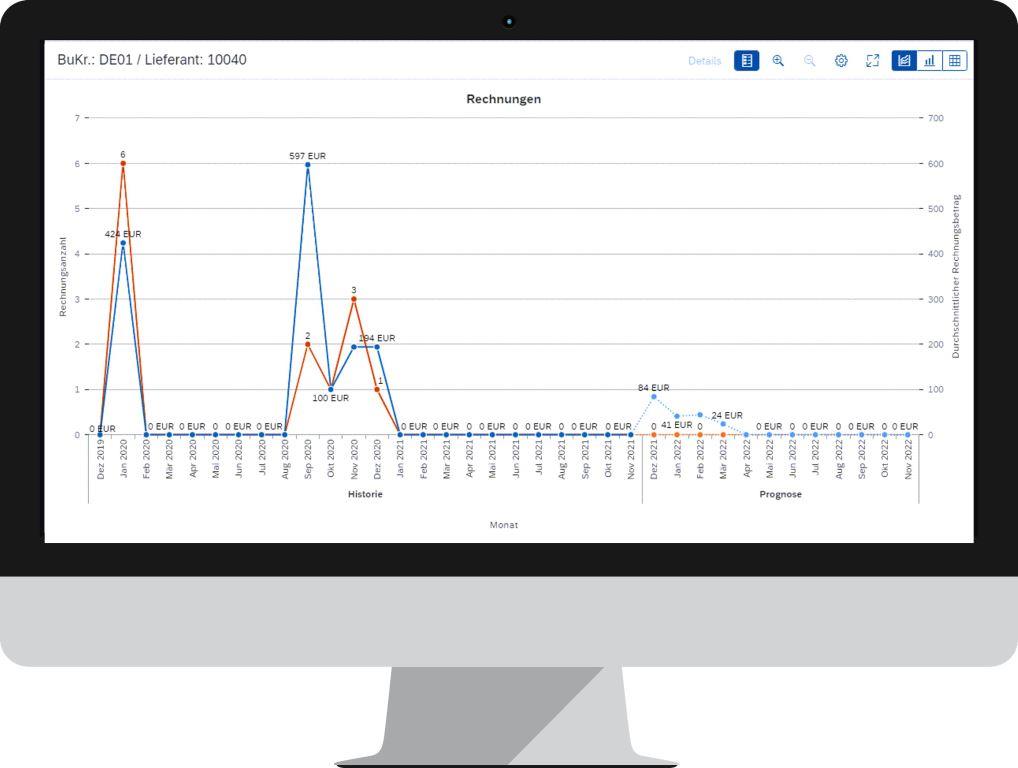Click the Dez 2019 axis label
The width and height of the screenshot is (1018, 768).
[100, 460]
